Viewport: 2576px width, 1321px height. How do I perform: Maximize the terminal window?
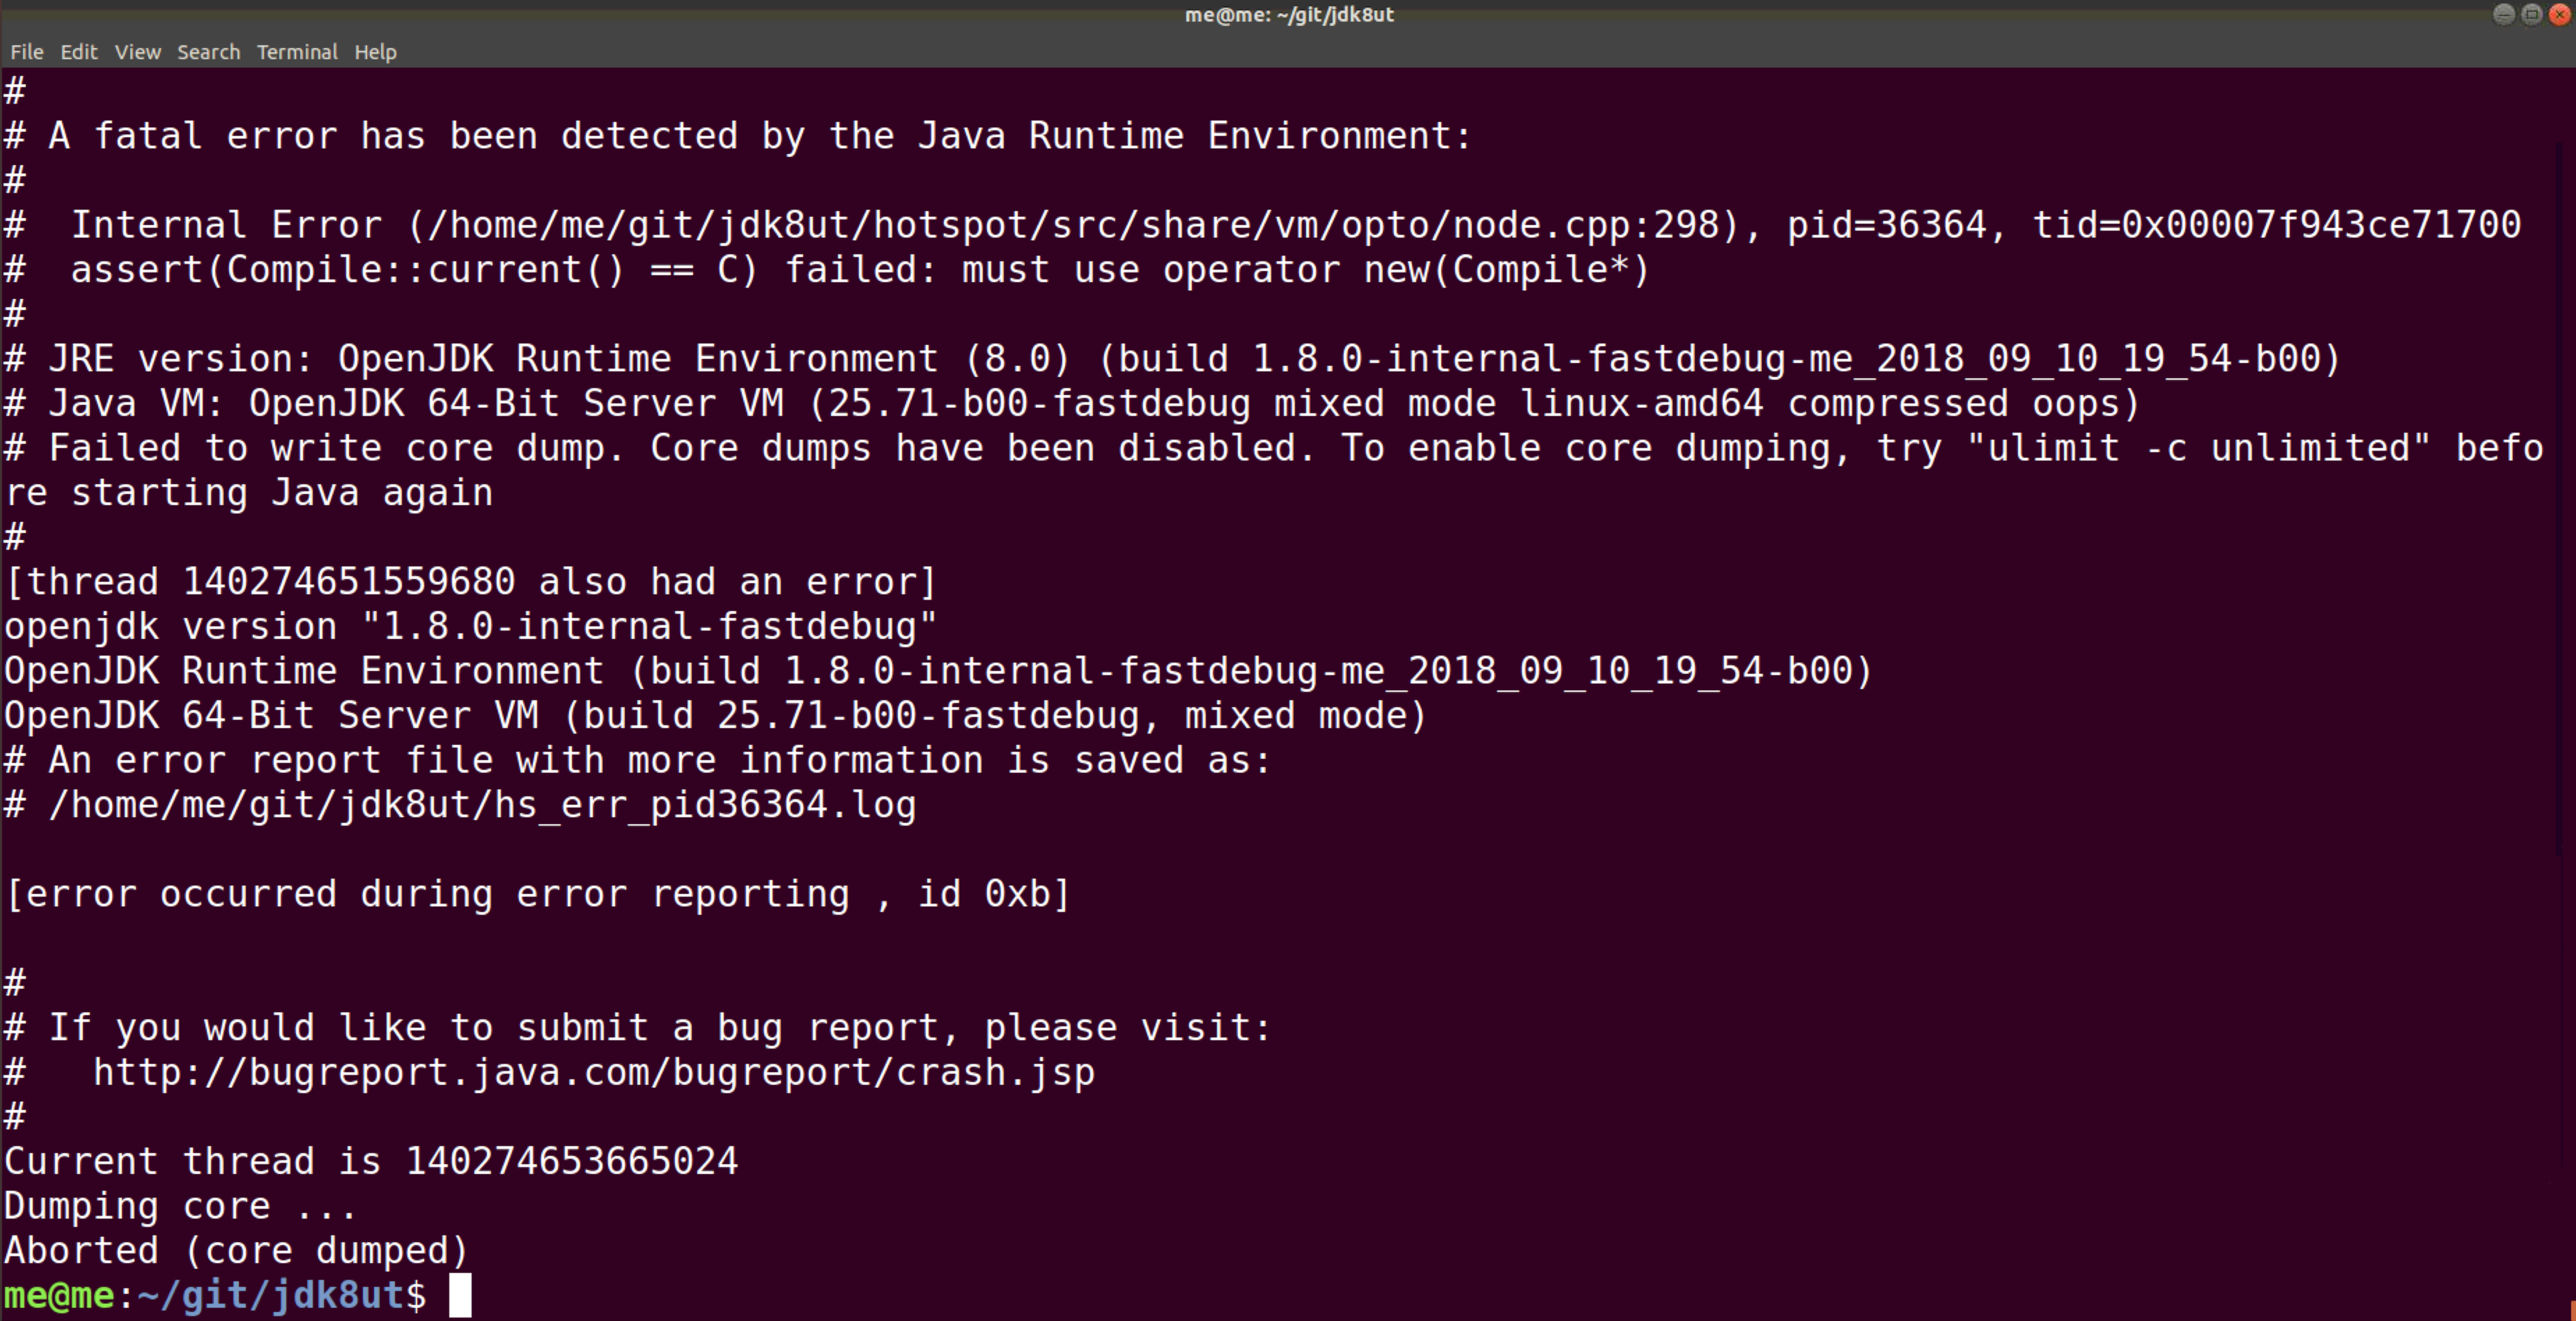pos(2531,14)
